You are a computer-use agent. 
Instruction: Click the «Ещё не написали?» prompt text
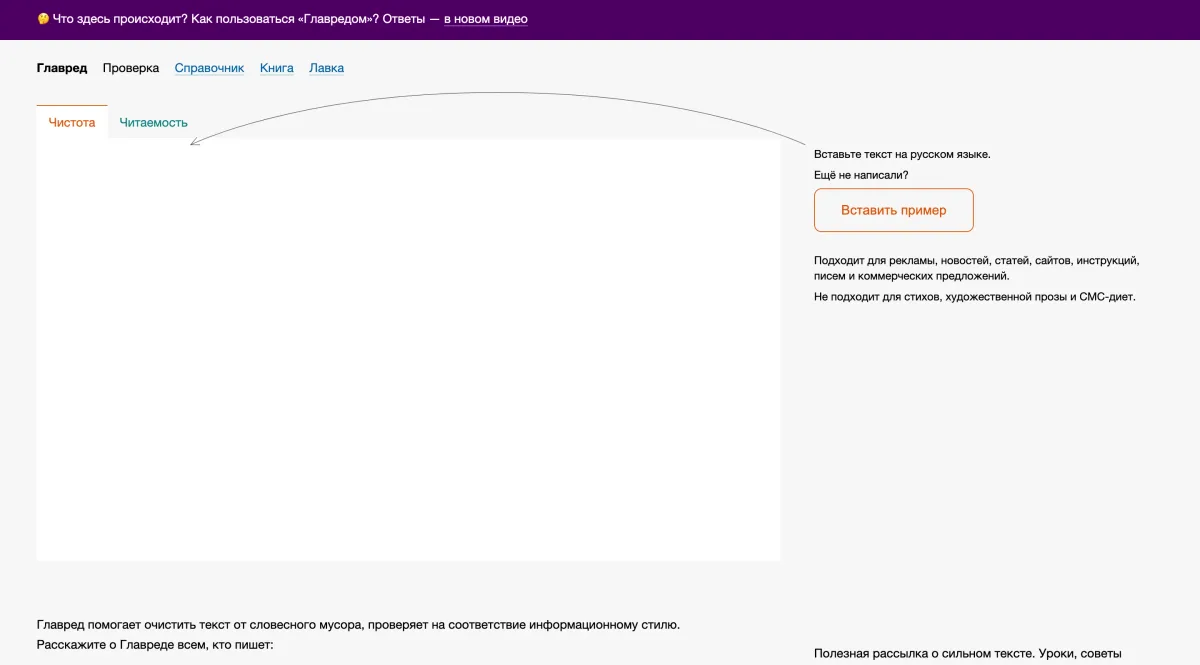point(861,175)
